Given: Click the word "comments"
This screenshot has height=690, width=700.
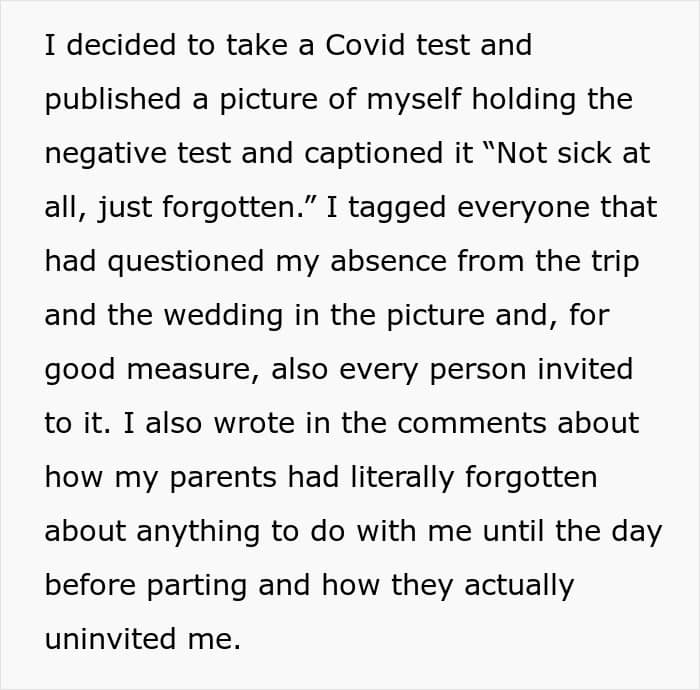Looking at the screenshot, I should click(x=471, y=423).
